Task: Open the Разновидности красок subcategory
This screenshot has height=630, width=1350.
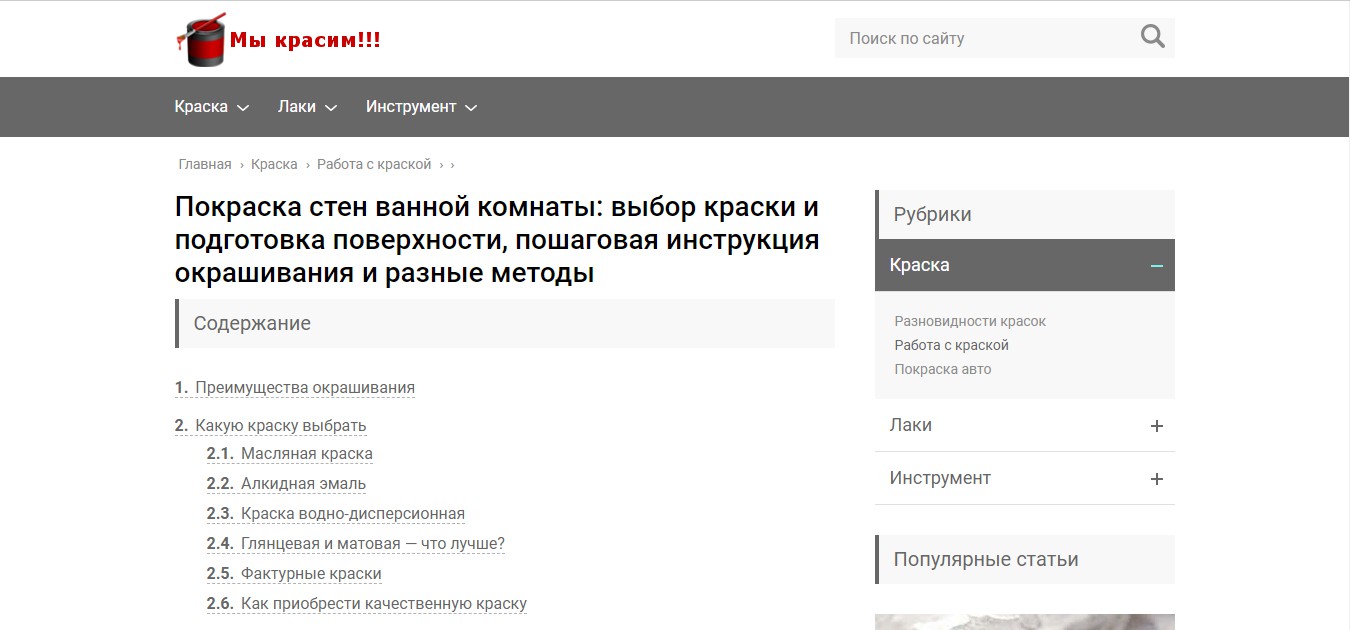Action: (x=970, y=321)
